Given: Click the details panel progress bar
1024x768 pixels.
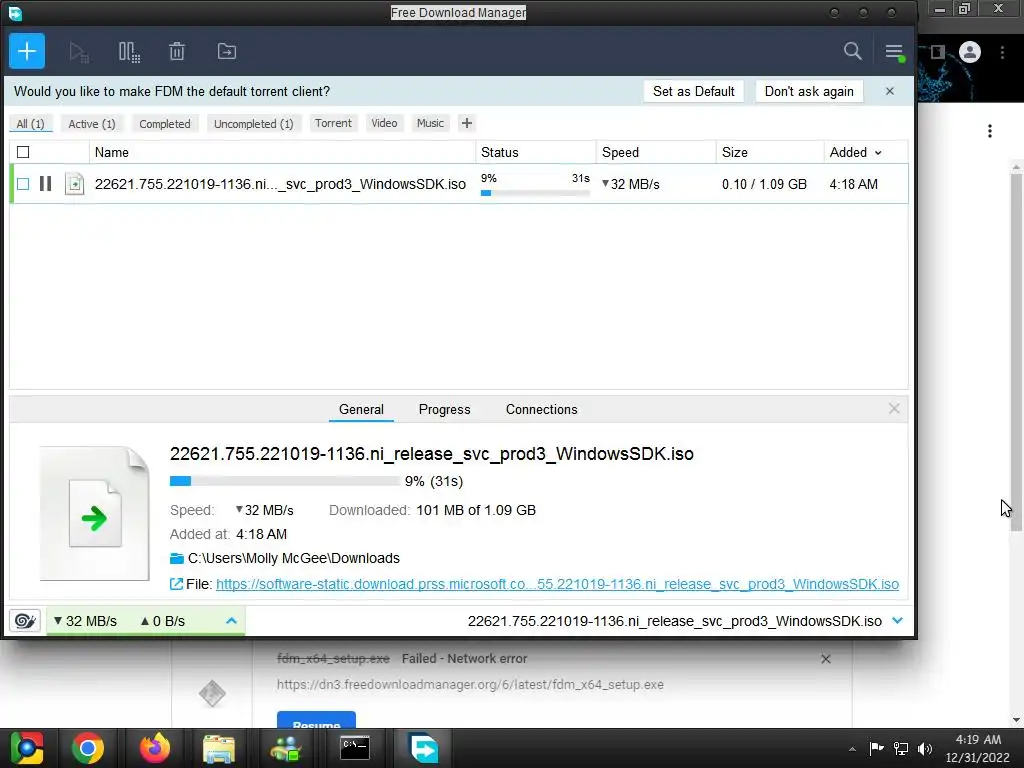Looking at the screenshot, I should [x=285, y=481].
